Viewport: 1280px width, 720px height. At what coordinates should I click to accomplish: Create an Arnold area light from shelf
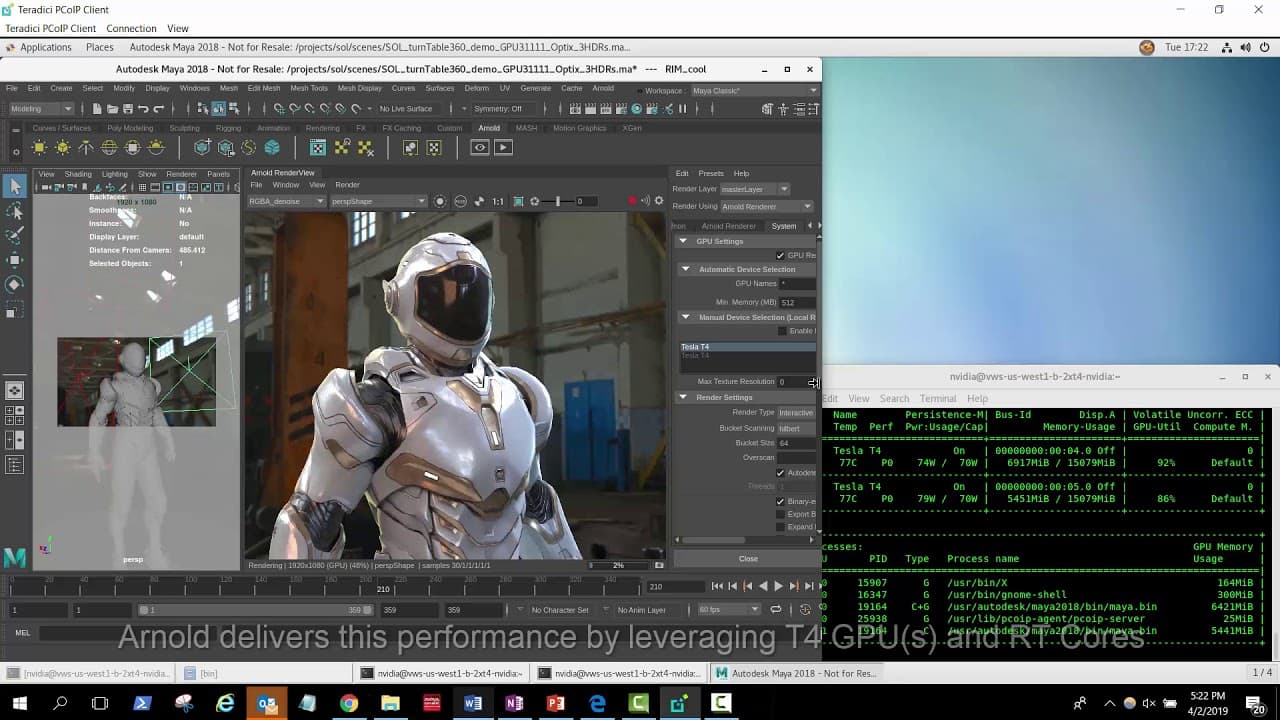tap(39, 148)
